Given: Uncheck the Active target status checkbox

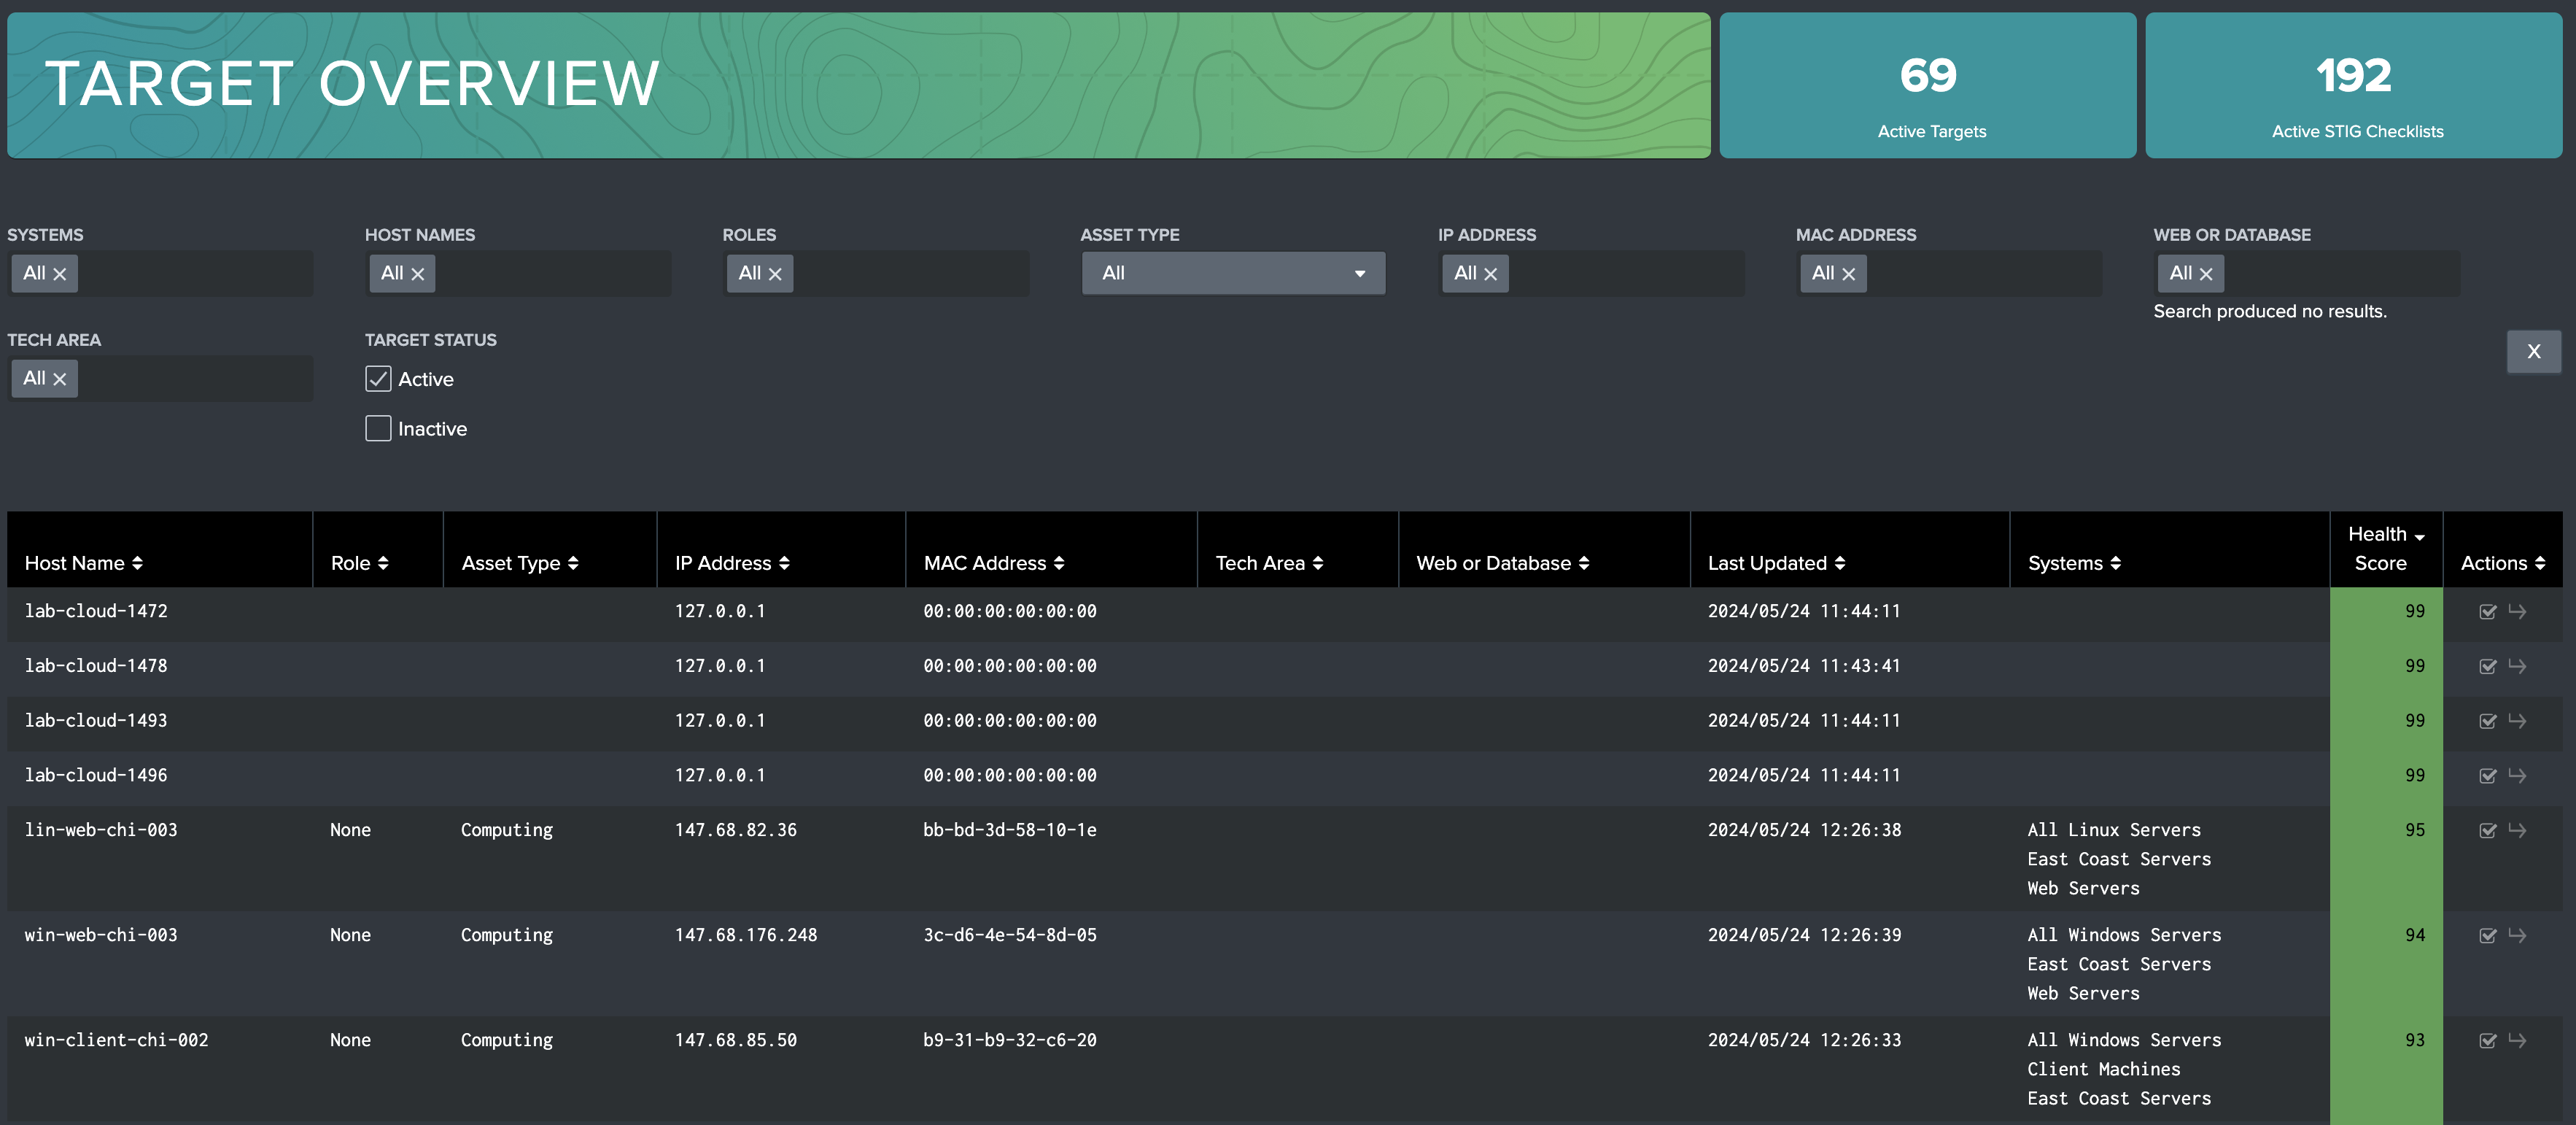Looking at the screenshot, I should point(378,379).
